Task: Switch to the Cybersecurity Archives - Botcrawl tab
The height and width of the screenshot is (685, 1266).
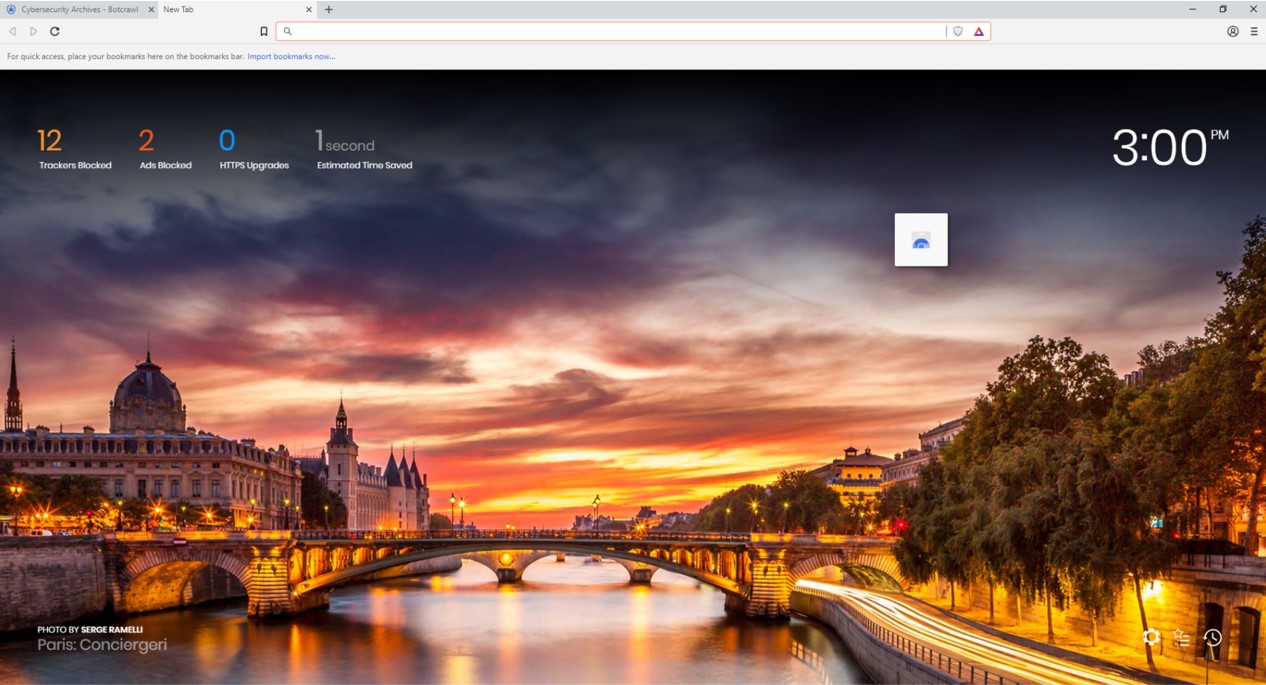Action: pos(78,9)
